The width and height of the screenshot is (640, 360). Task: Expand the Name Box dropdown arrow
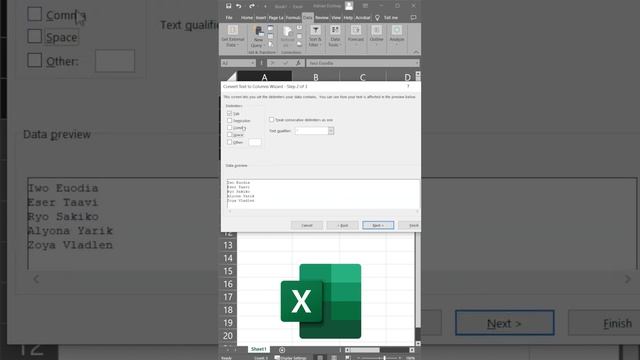coord(253,63)
